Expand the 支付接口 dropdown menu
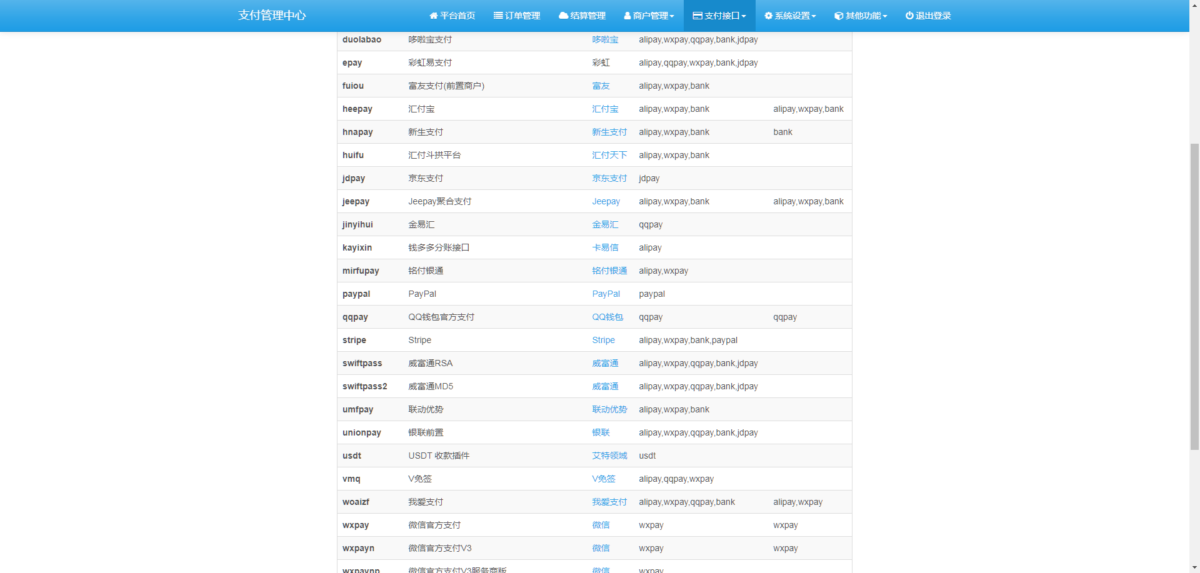 click(719, 16)
